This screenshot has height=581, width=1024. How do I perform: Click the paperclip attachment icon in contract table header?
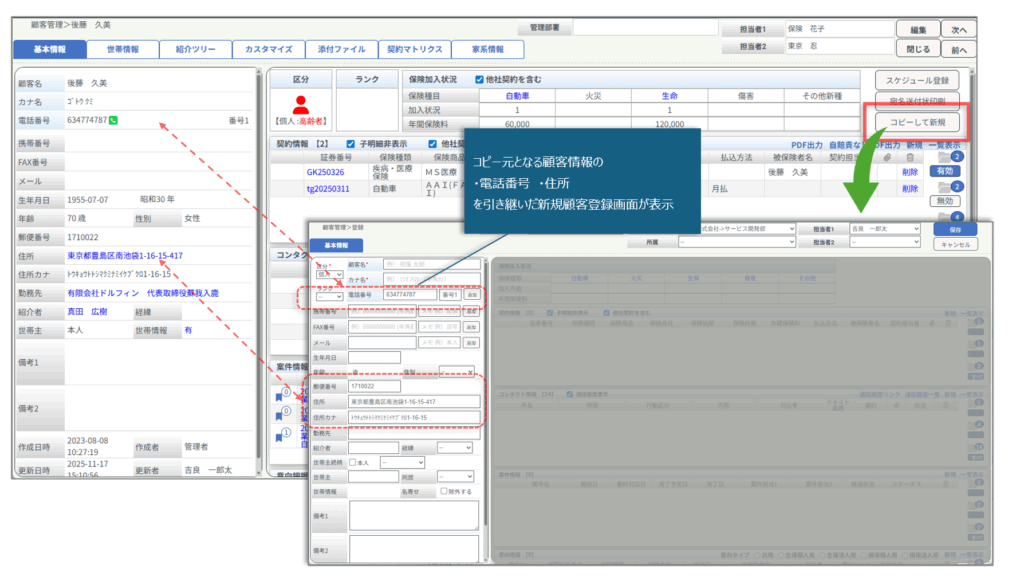(x=886, y=157)
